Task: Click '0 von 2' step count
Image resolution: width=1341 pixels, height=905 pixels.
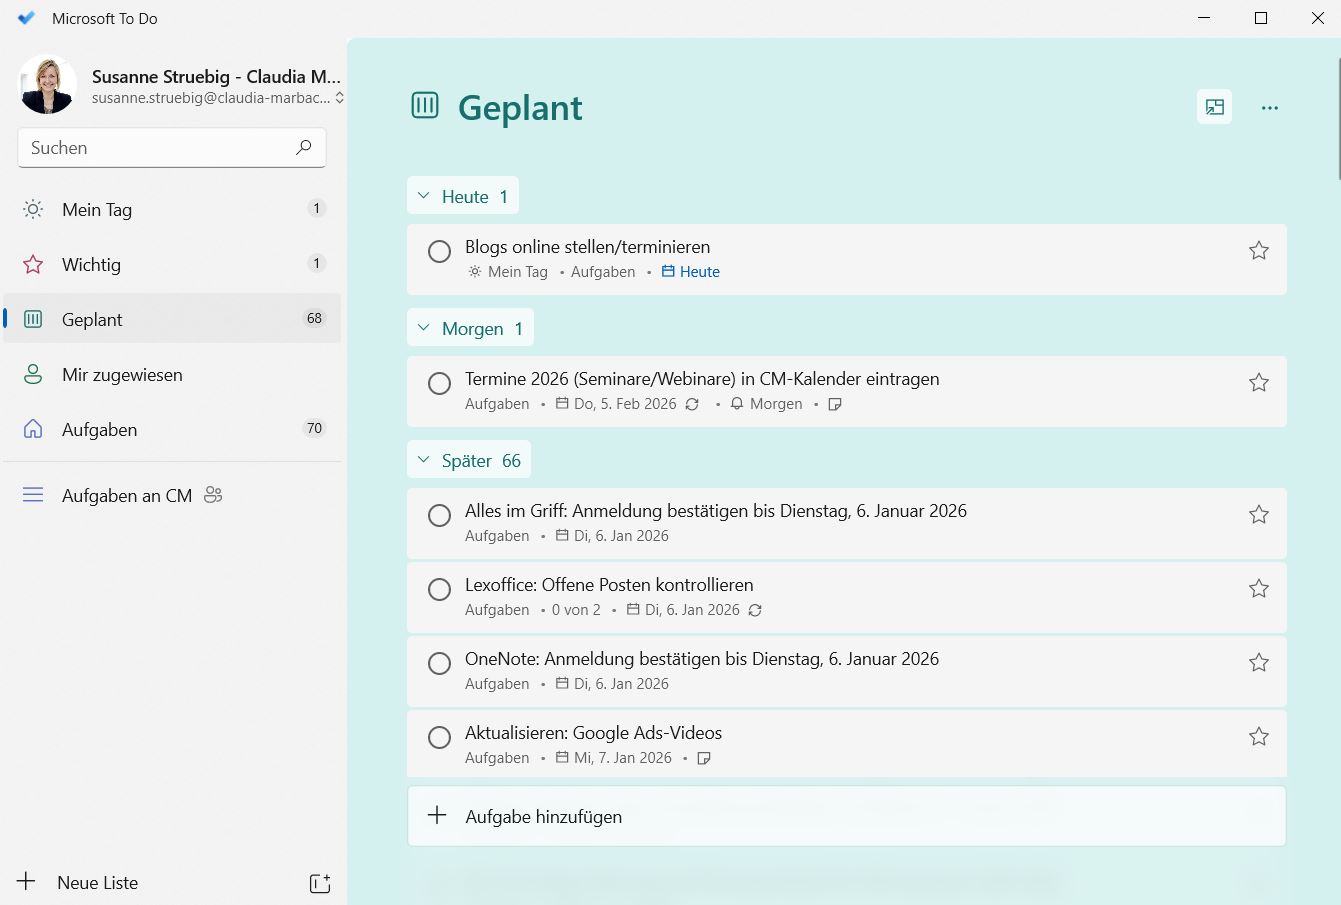Action: click(576, 610)
